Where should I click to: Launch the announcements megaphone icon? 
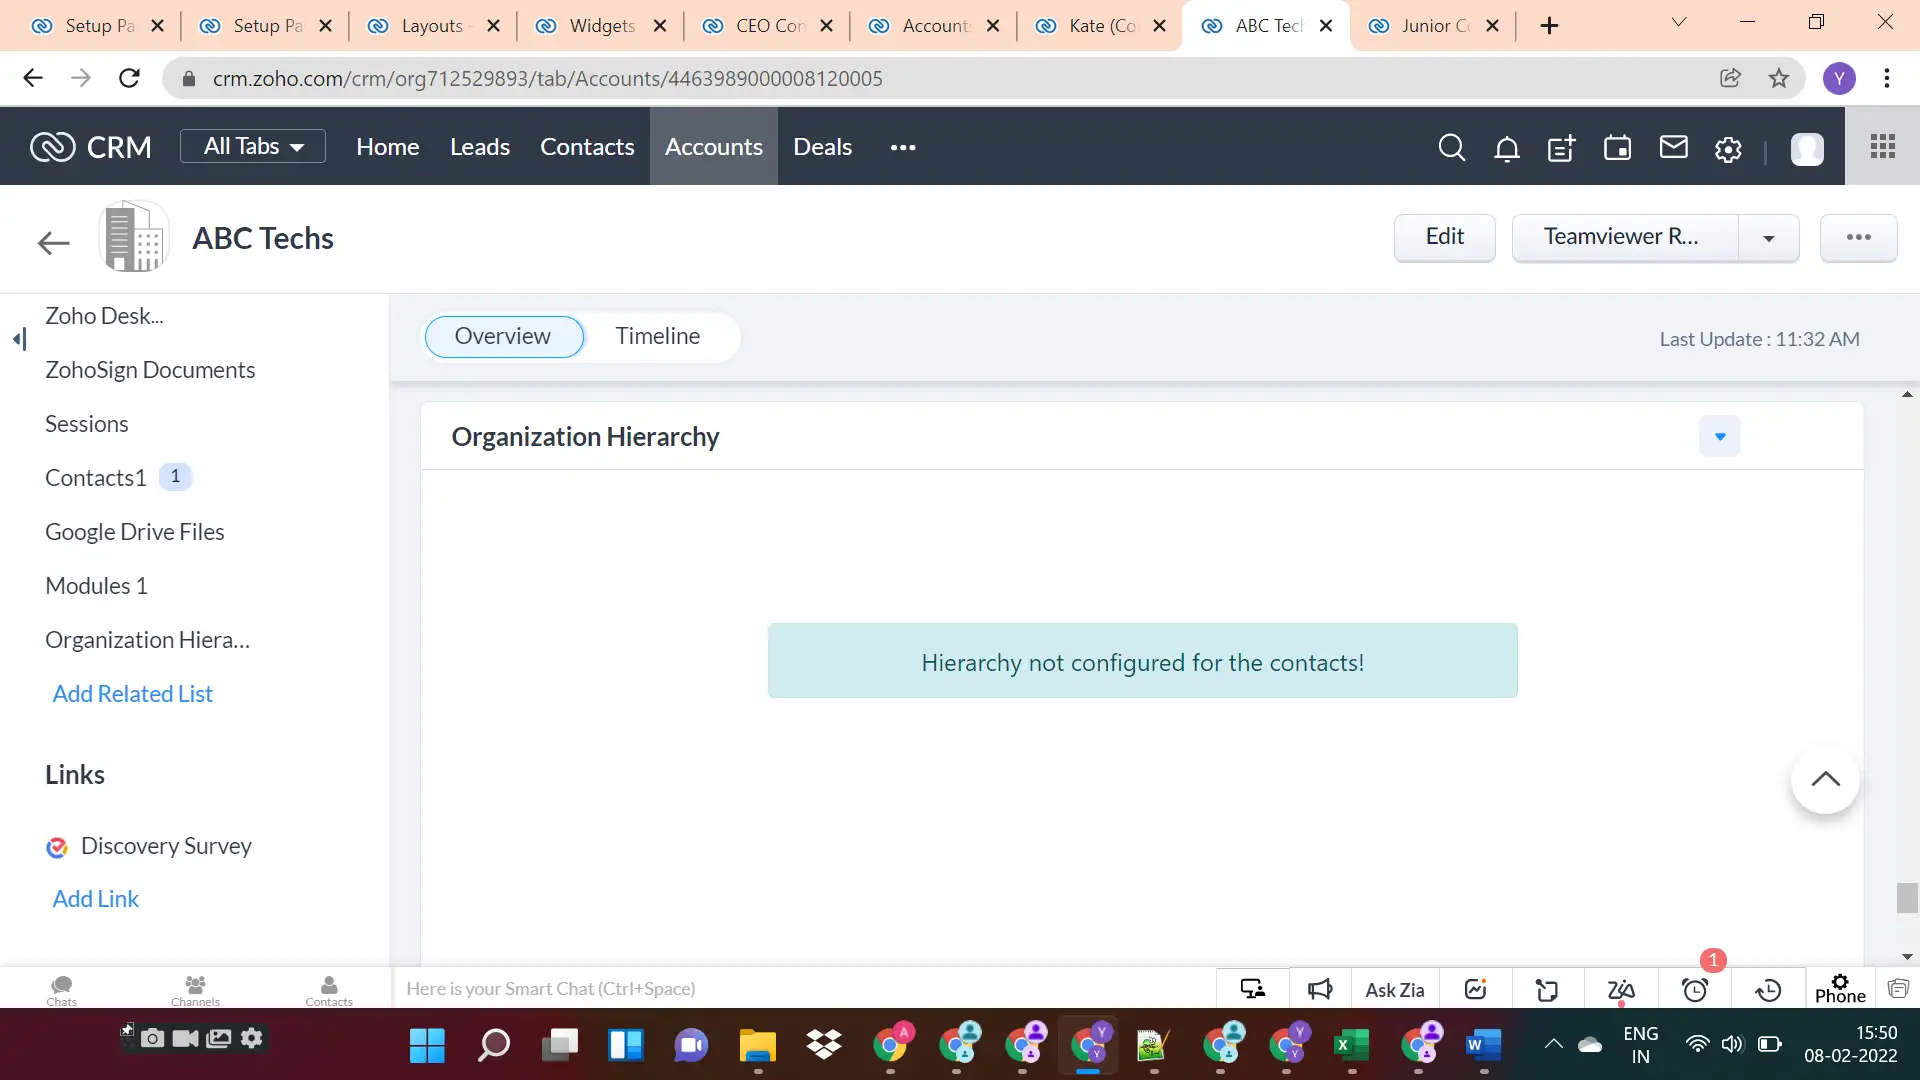click(x=1320, y=989)
